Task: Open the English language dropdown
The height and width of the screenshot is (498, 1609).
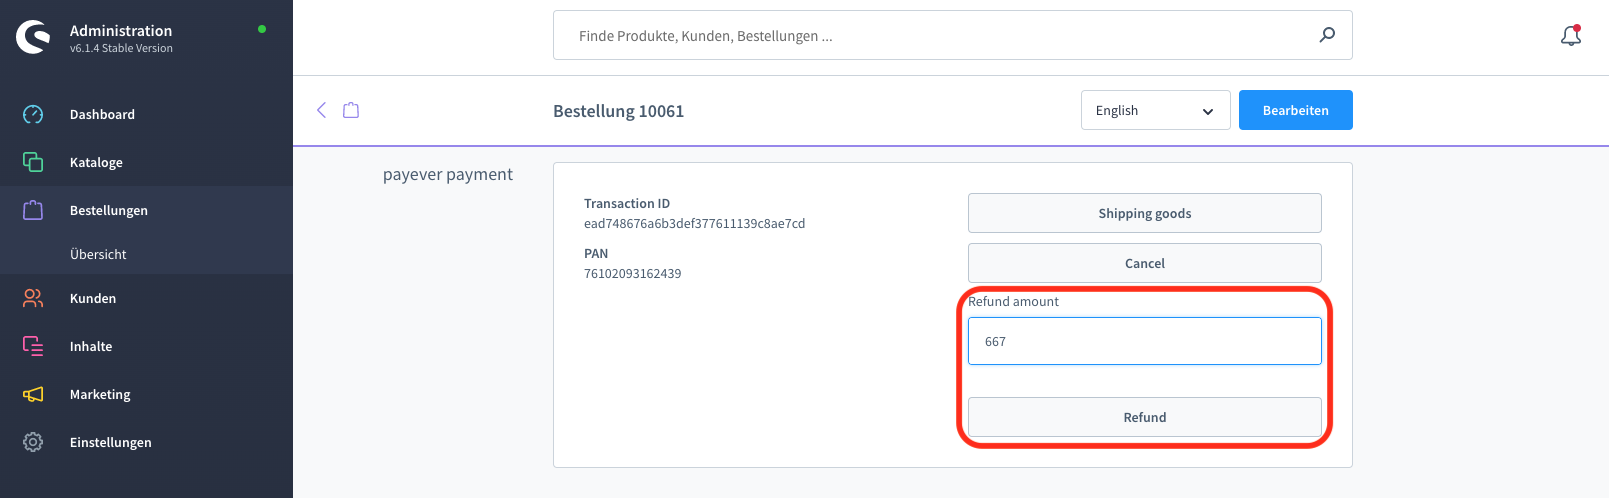Action: point(1155,110)
